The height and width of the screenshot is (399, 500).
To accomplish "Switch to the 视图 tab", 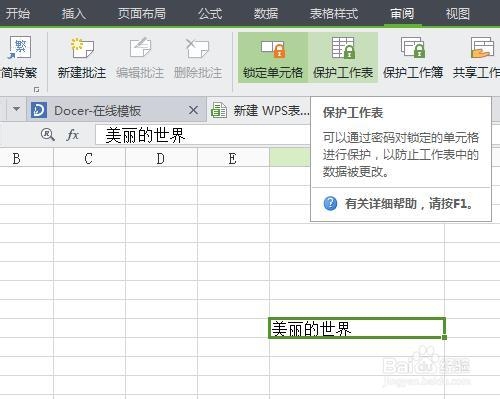I will 458,13.
